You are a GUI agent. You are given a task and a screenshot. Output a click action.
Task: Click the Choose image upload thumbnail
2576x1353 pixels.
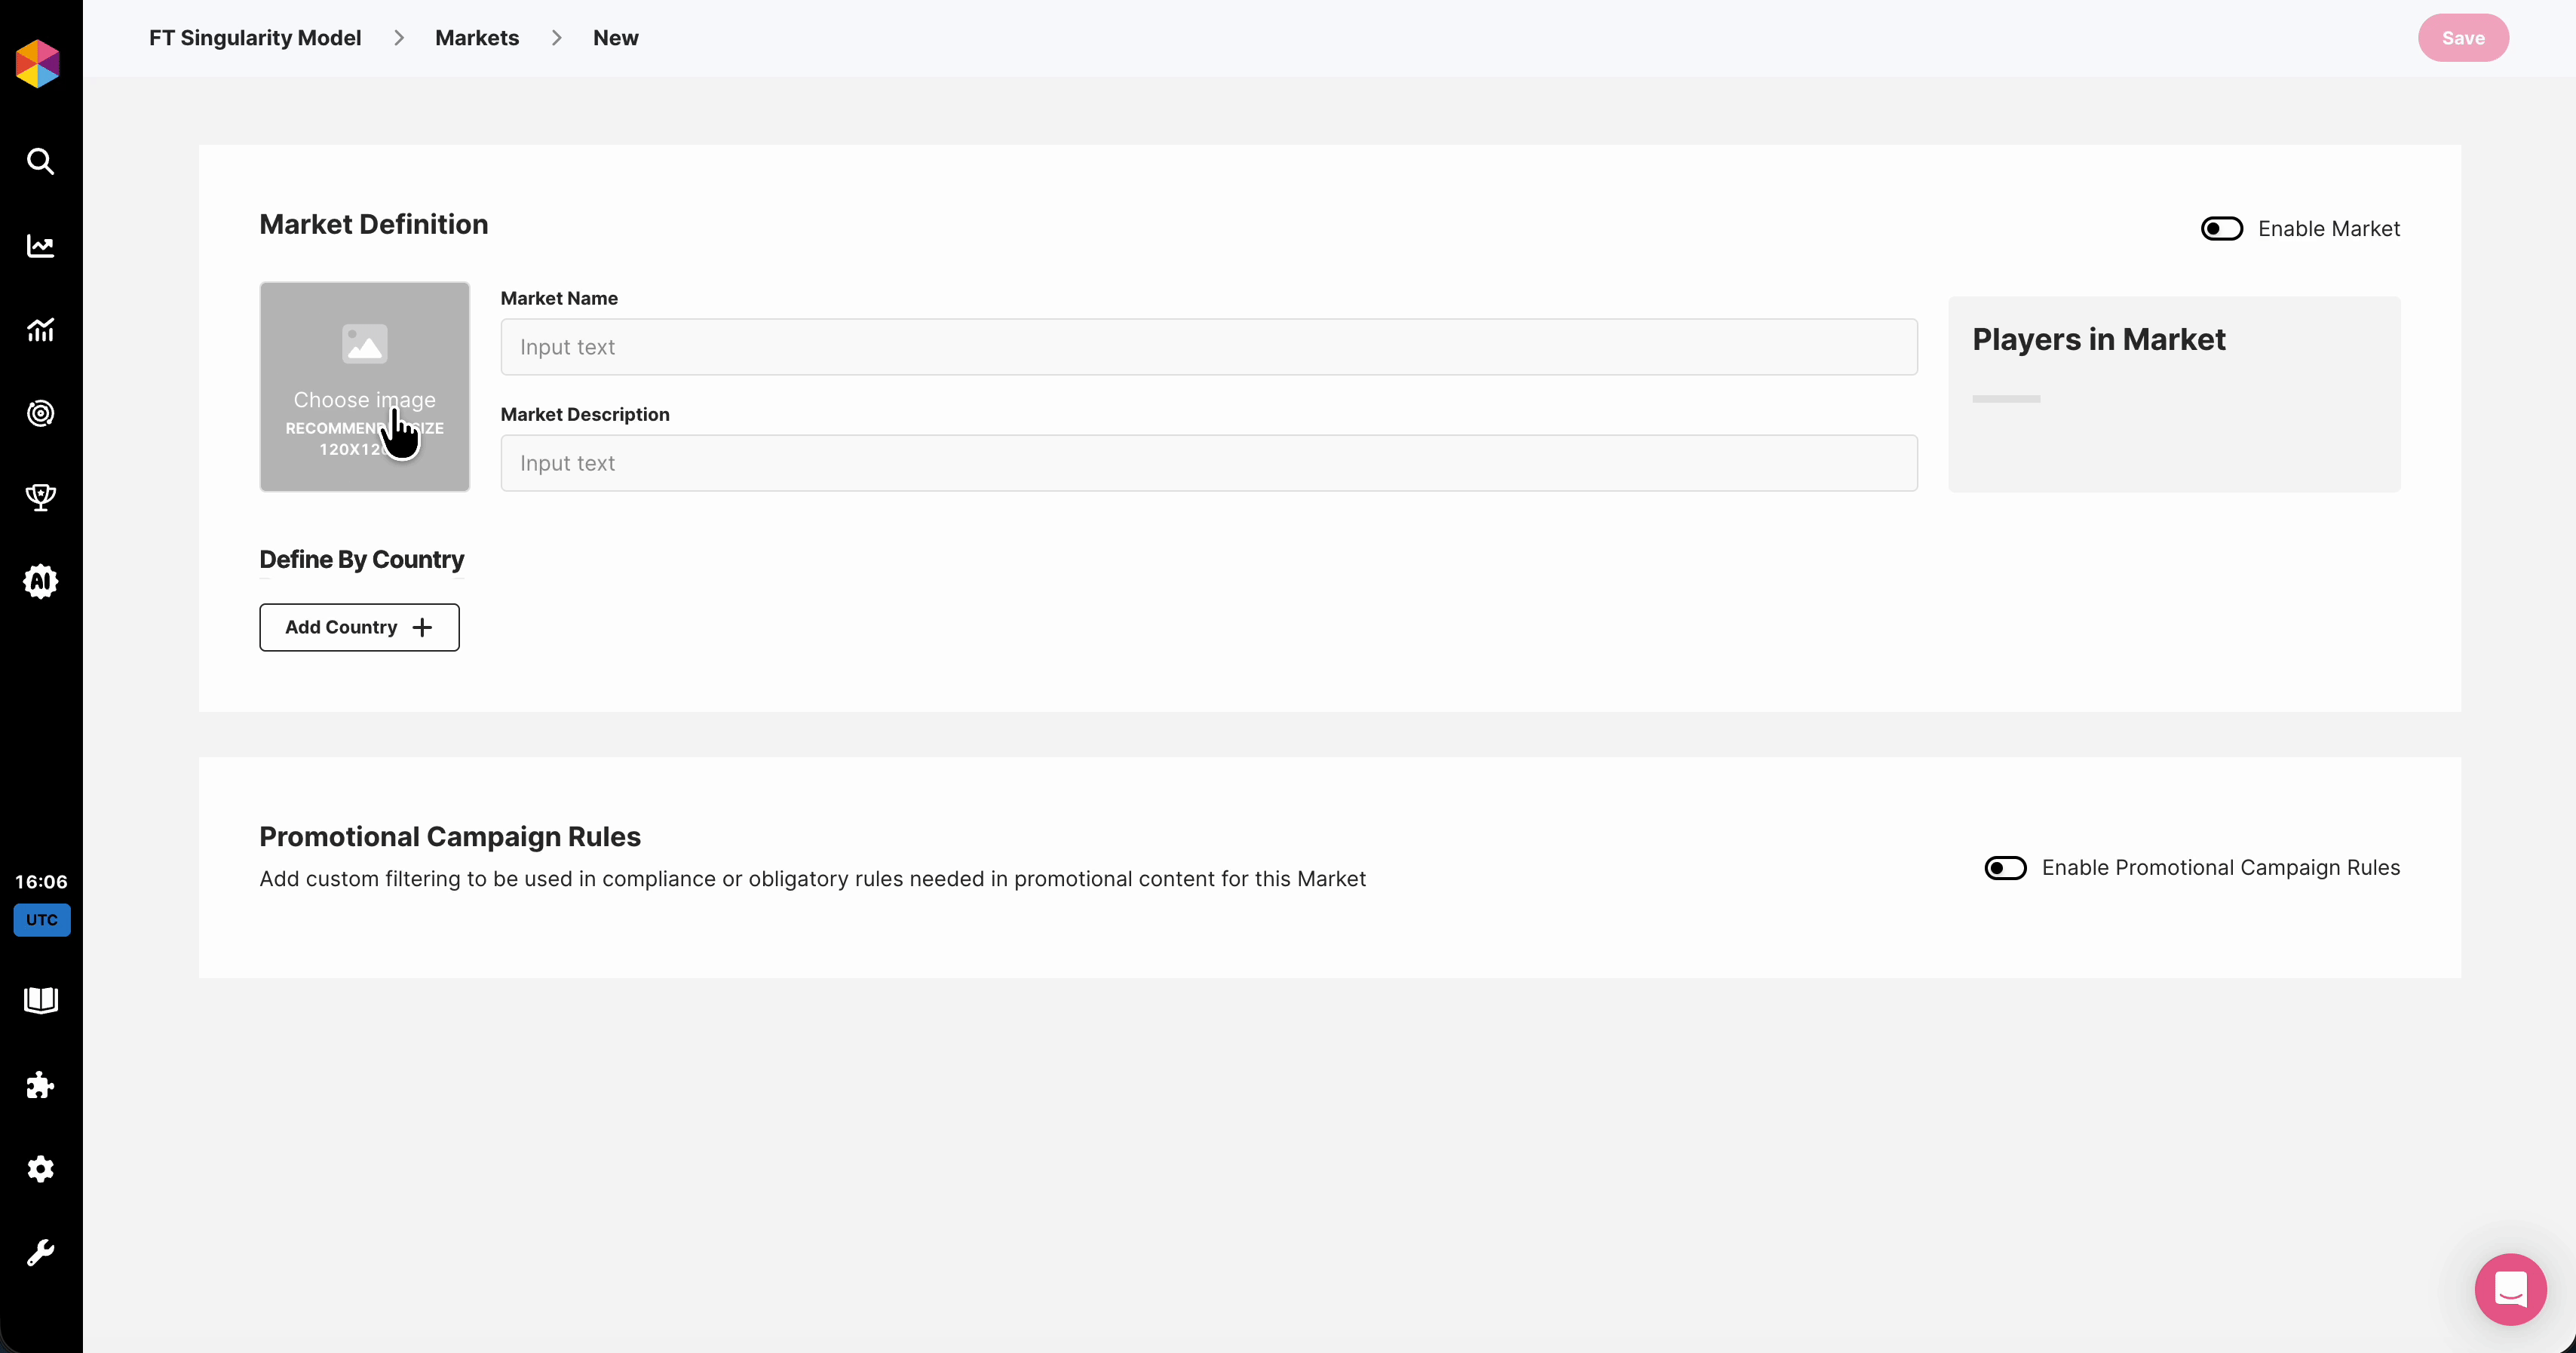coord(364,386)
